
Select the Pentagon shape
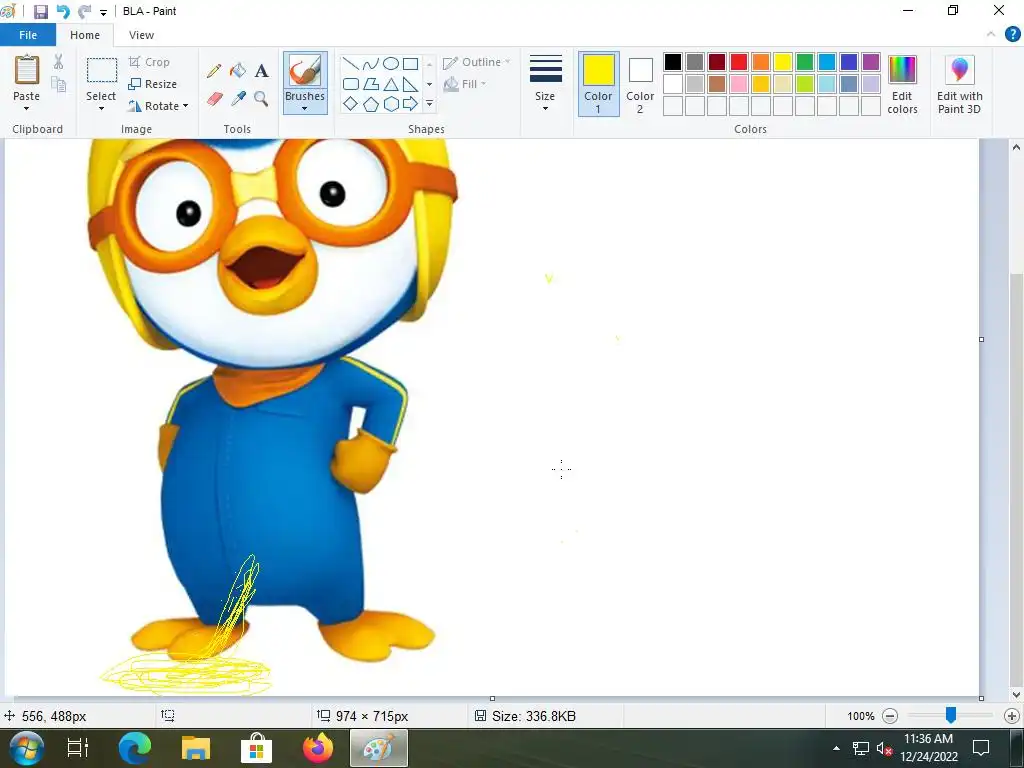click(371, 104)
